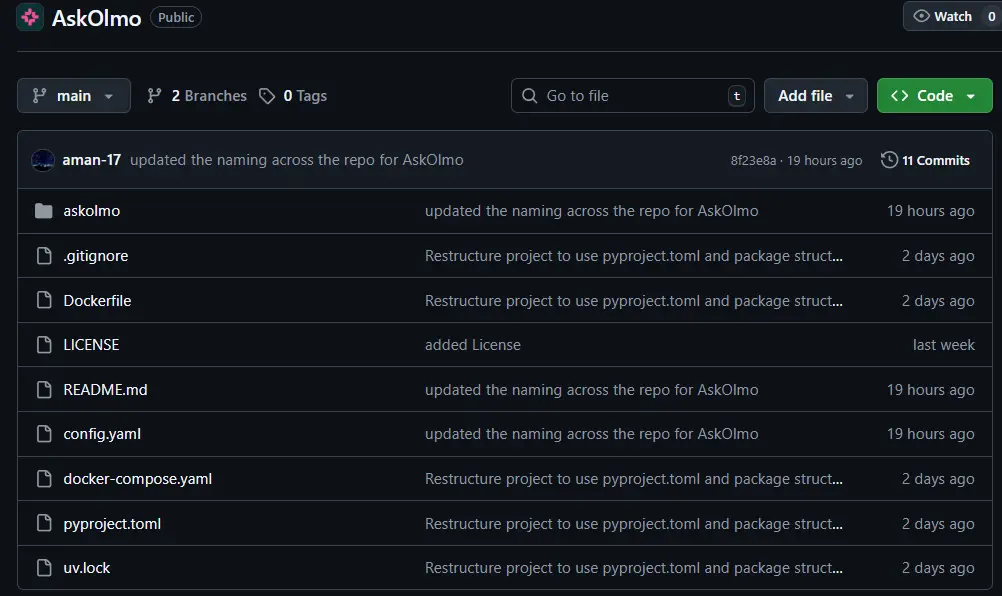
Task: Click the branch icon beside Branches
Action: pyautogui.click(x=154, y=96)
